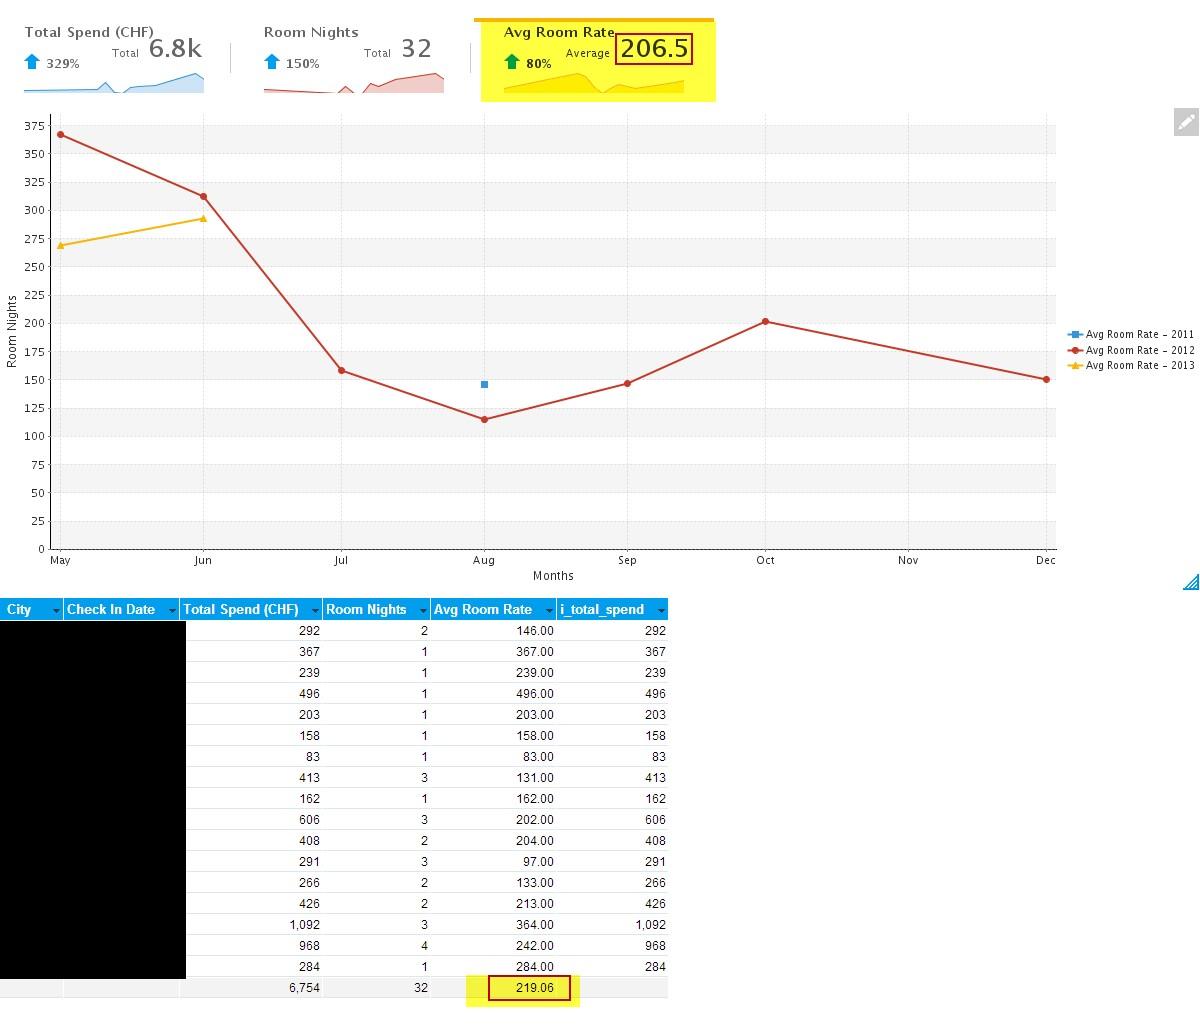Click the Avg Room Rate yellow sparkline
Image resolution: width=1200 pixels, height=1032 pixels.
pyautogui.click(x=594, y=83)
